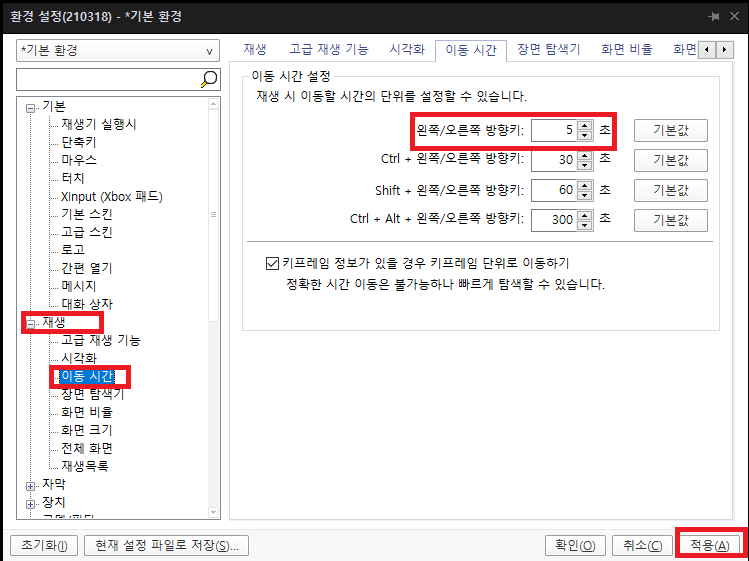Close the 환경 설정 window
The image size is (749, 561).
pyautogui.click(x=735, y=16)
